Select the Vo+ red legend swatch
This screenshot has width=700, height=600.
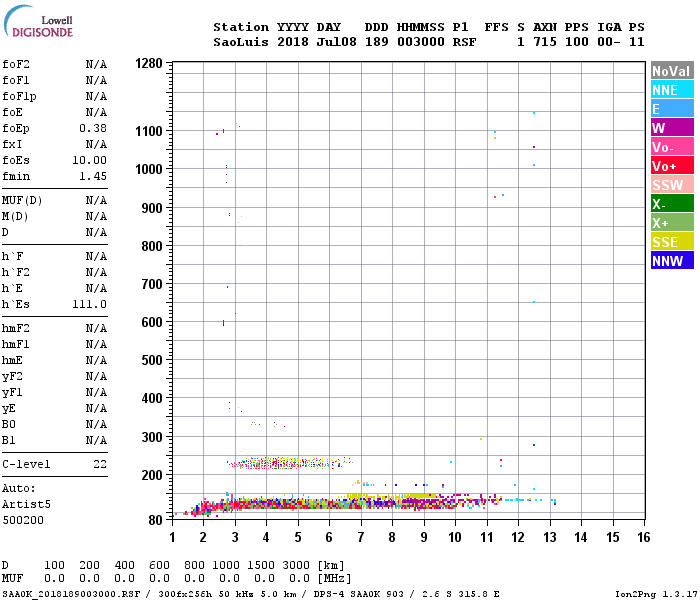pos(672,166)
